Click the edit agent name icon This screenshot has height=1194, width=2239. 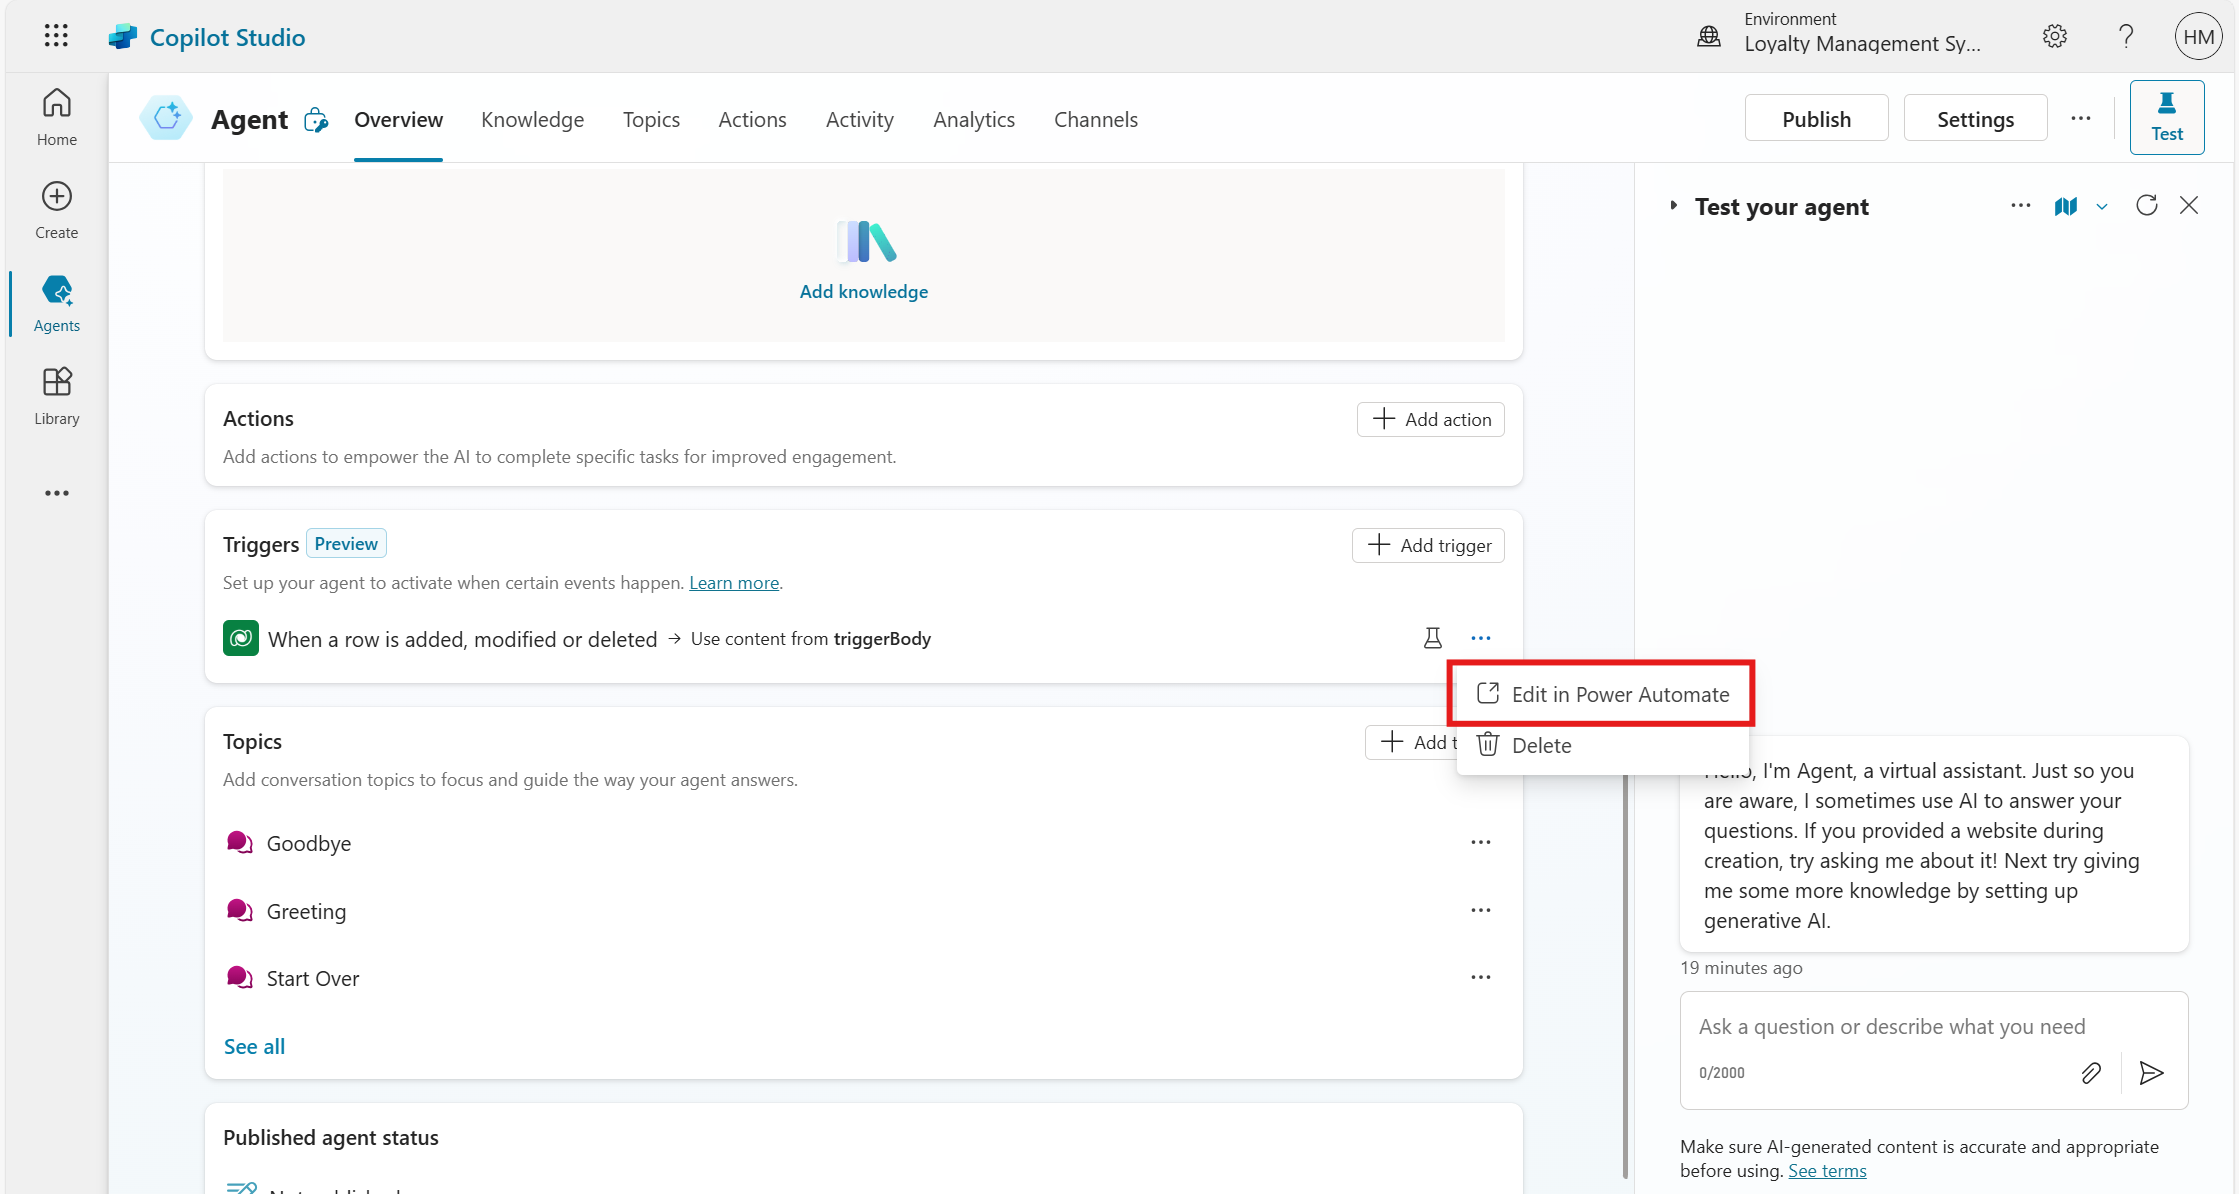(x=316, y=120)
